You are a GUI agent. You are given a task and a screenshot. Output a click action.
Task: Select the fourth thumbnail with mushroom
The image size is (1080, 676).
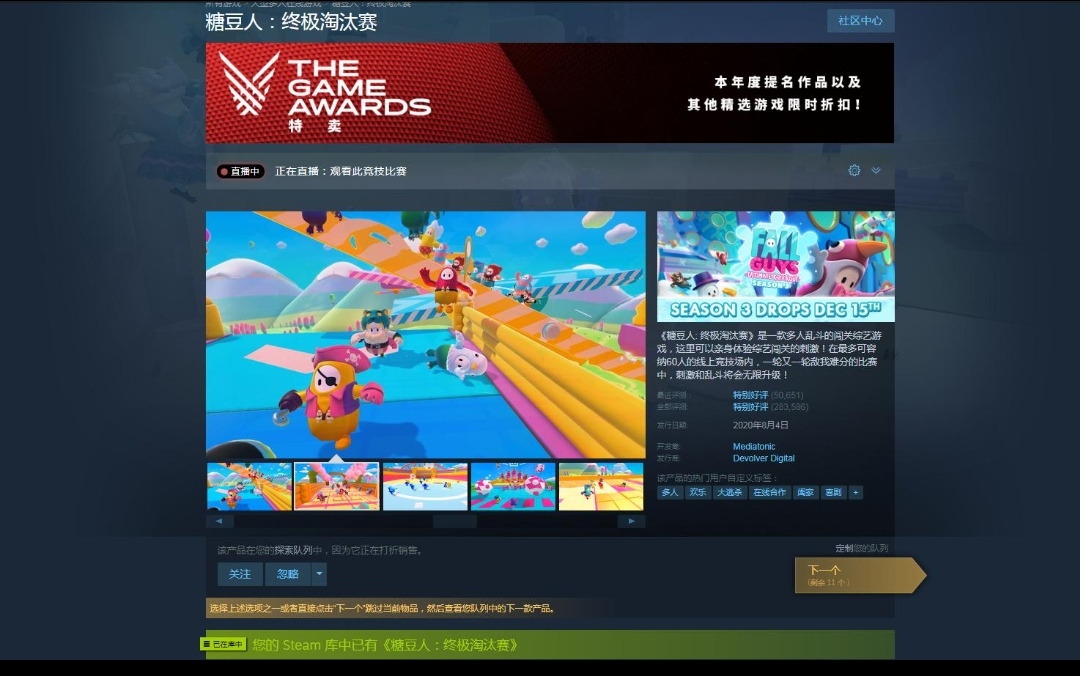[x=513, y=486]
